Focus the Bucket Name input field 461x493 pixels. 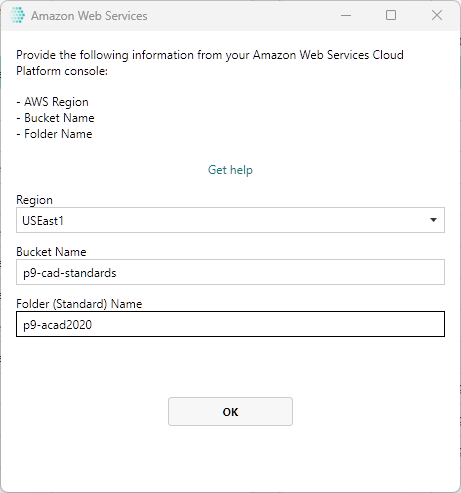[230, 272]
